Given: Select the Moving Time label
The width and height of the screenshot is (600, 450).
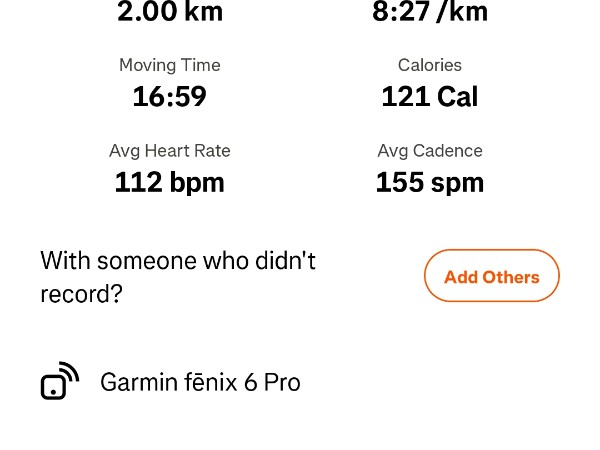Looking at the screenshot, I should 170,65.
